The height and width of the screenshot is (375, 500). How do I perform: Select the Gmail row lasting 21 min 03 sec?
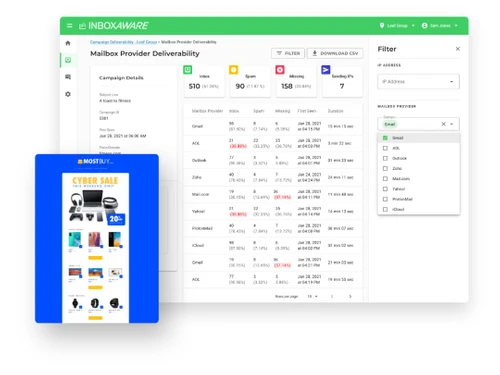273,262
